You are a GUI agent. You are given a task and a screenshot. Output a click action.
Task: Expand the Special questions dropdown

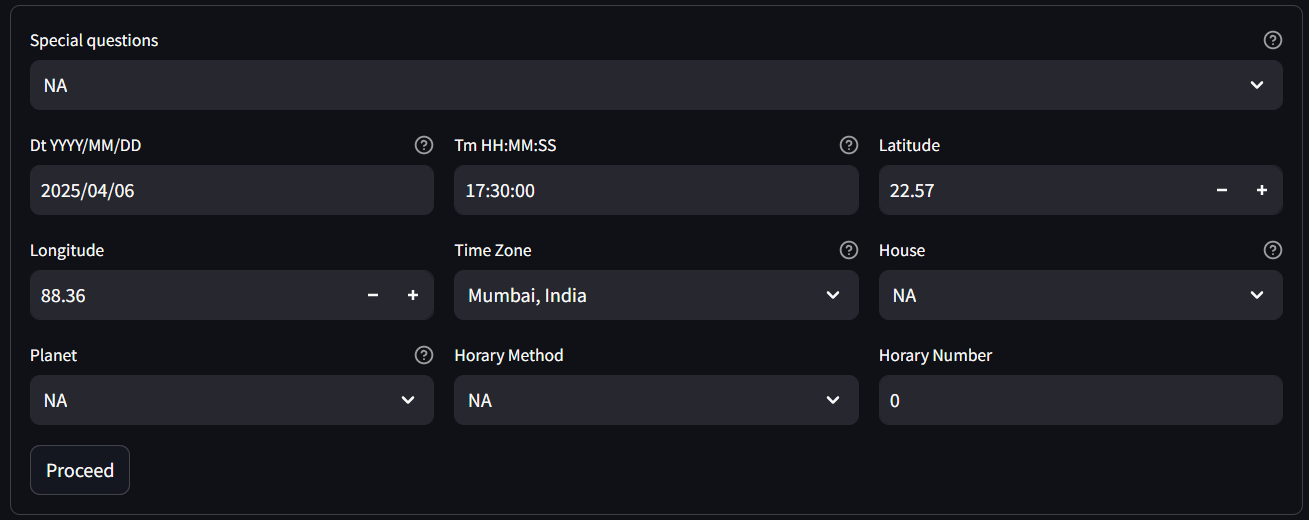point(656,85)
